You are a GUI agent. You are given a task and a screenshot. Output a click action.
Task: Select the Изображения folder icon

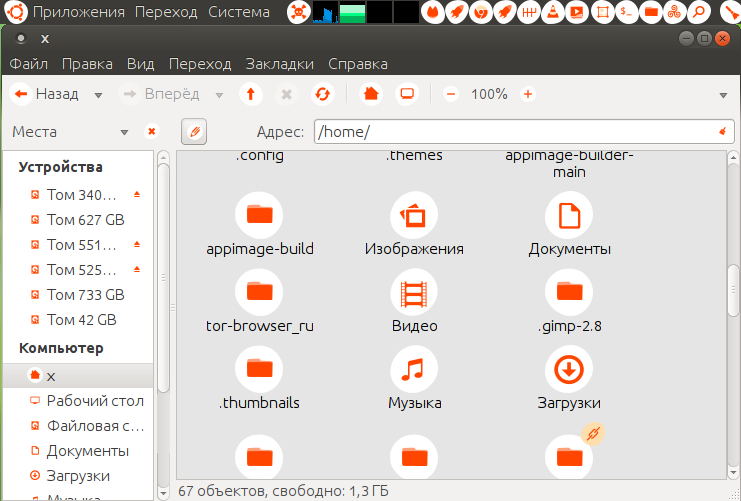point(414,215)
